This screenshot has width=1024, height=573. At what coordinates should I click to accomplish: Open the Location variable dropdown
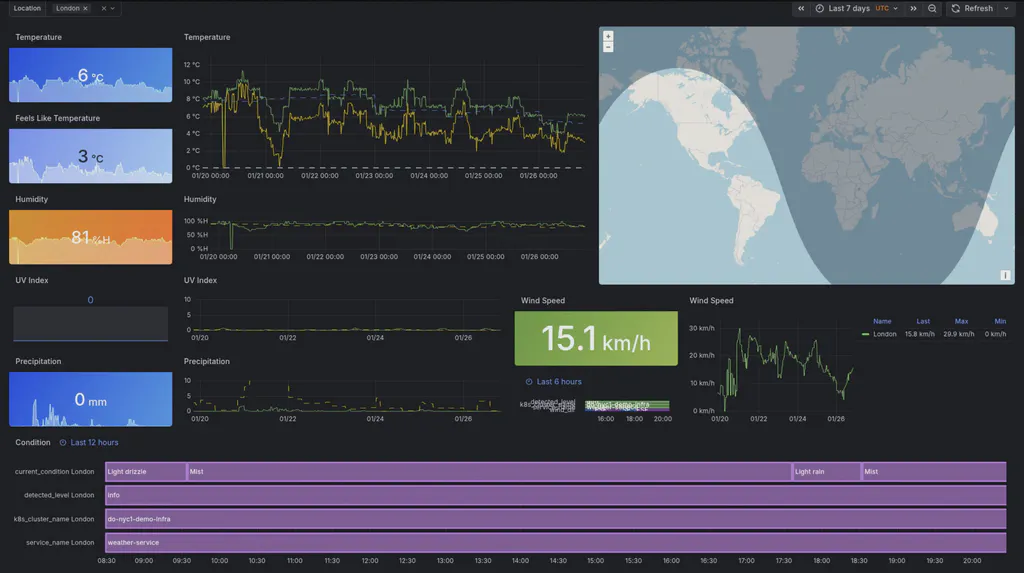click(113, 8)
